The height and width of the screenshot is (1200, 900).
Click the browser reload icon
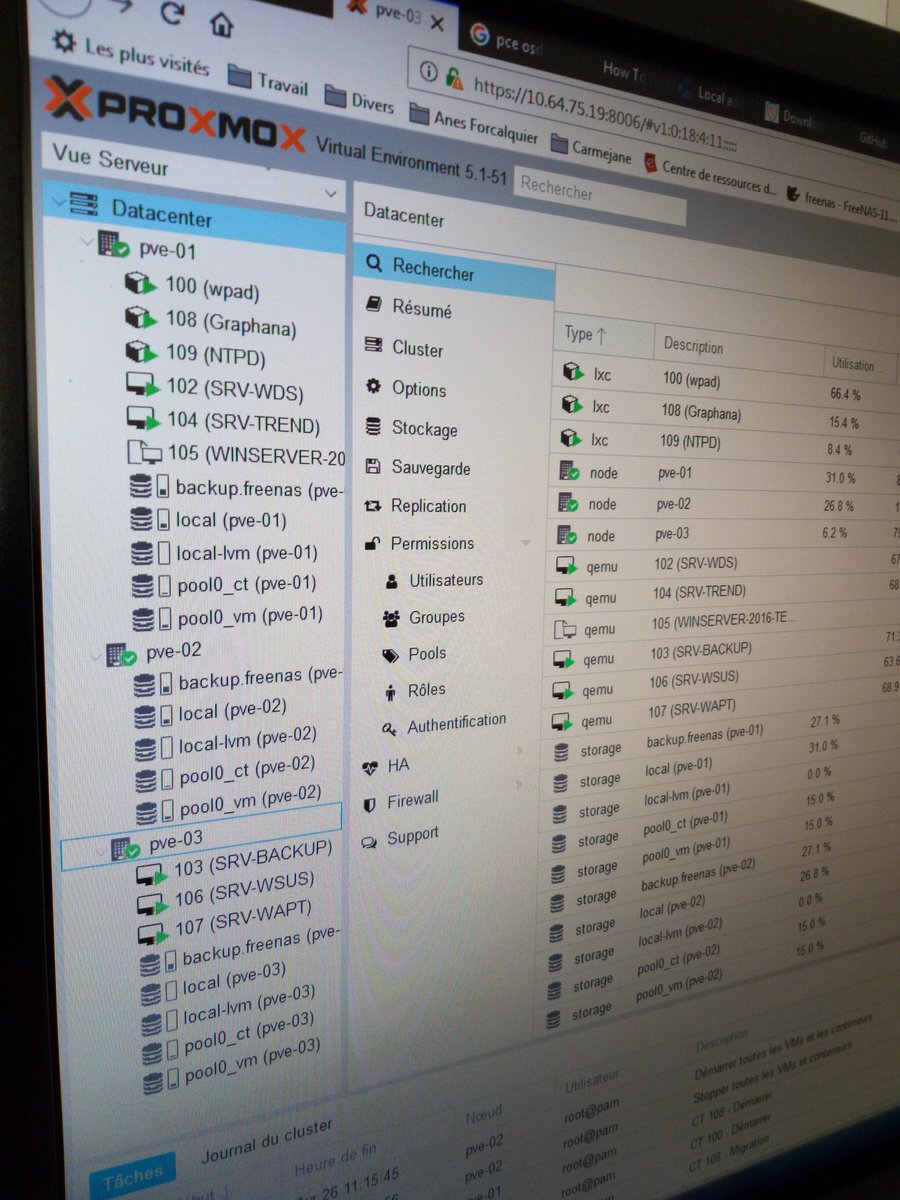point(173,12)
